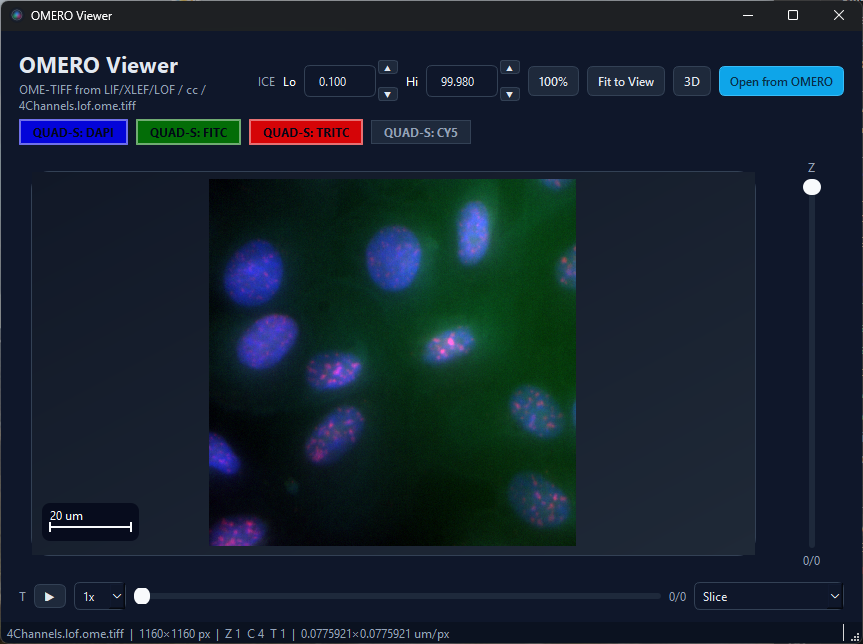Decrease the Lo threshold using its down arrow

tap(388, 94)
